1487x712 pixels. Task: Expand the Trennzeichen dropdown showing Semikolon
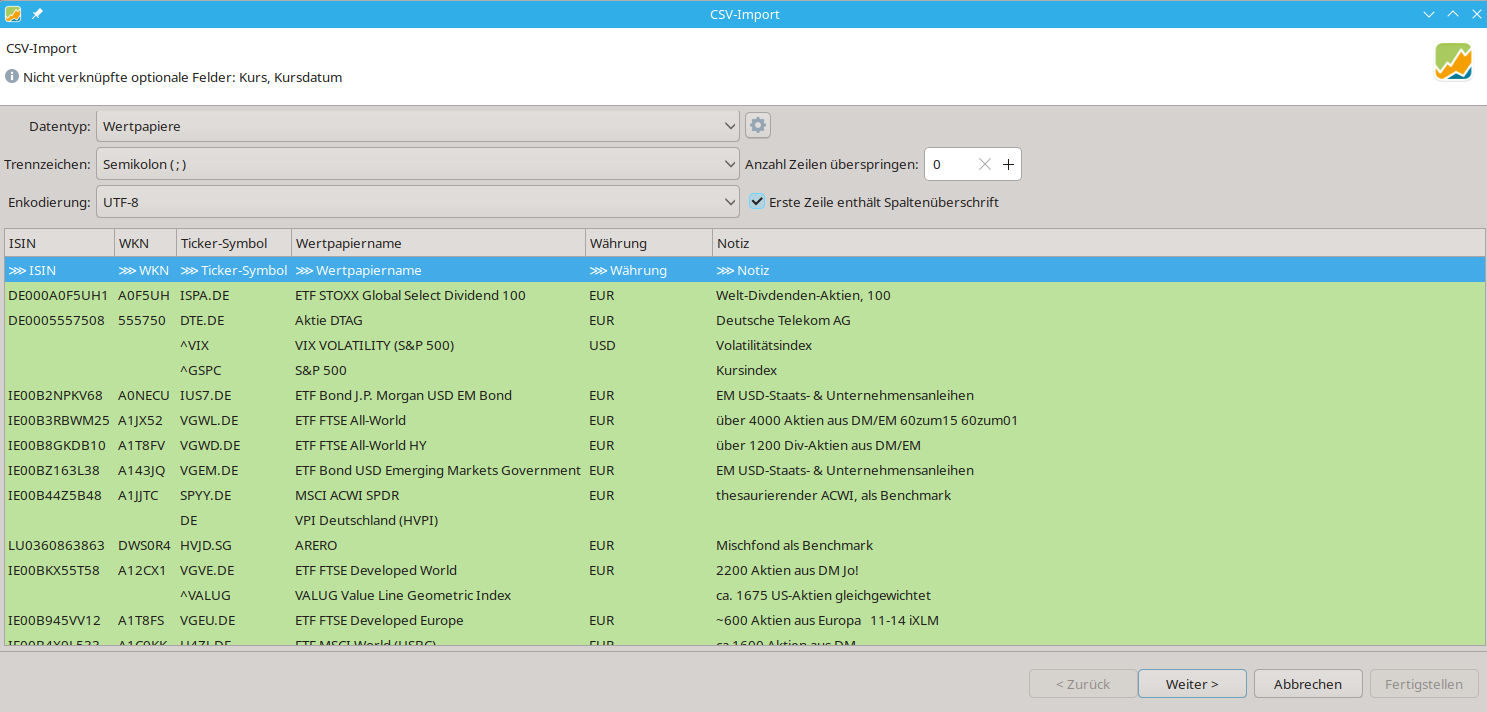[x=418, y=164]
